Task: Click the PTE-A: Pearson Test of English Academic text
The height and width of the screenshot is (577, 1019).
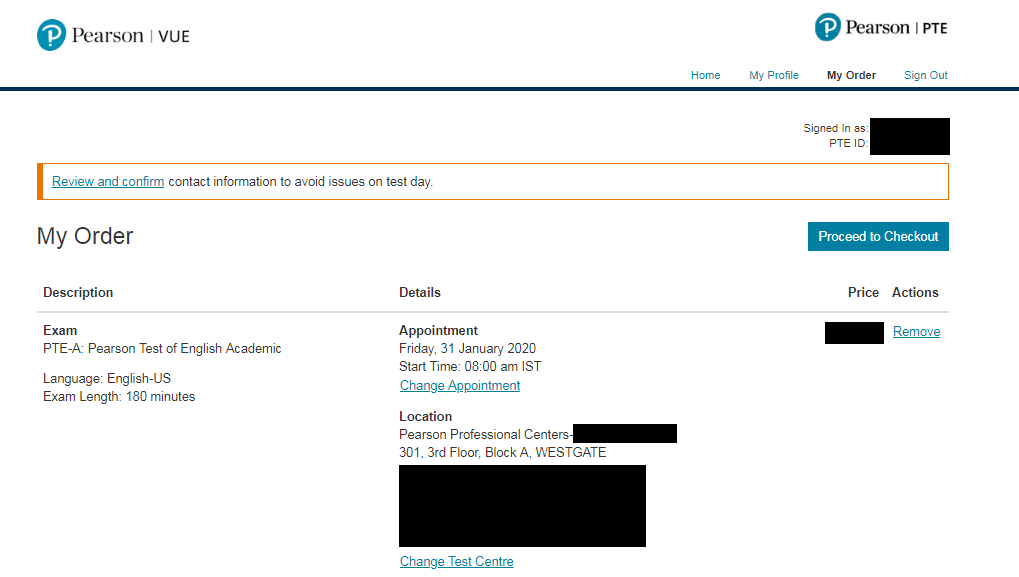Action: pos(162,348)
